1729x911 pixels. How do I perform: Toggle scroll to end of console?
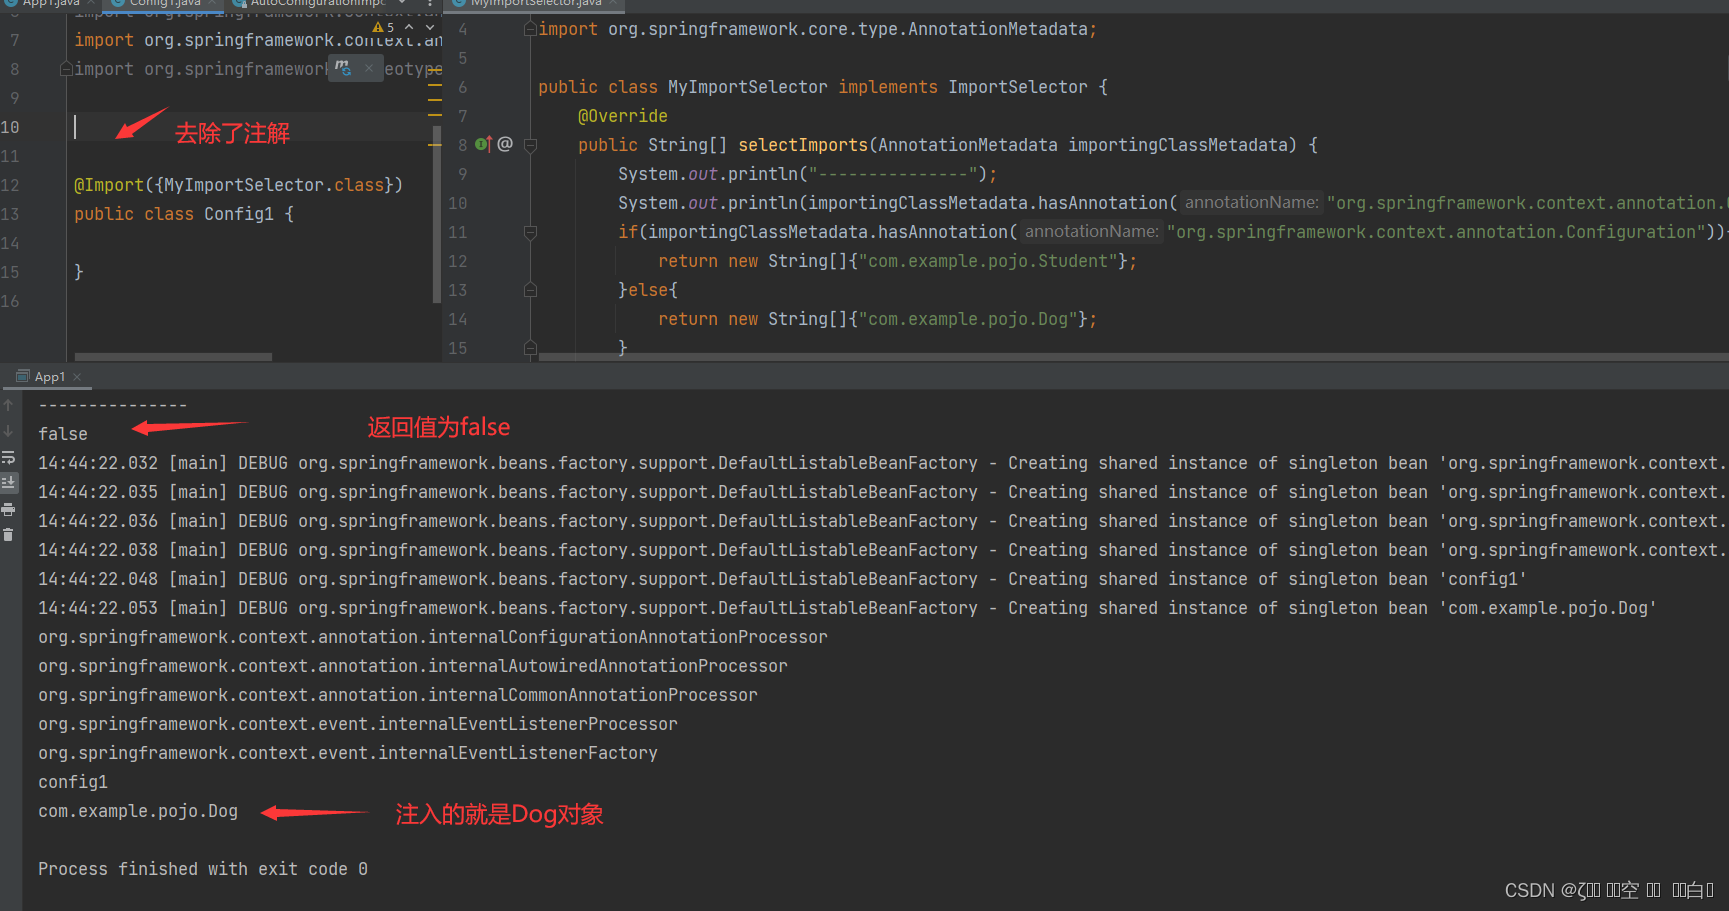(8, 483)
